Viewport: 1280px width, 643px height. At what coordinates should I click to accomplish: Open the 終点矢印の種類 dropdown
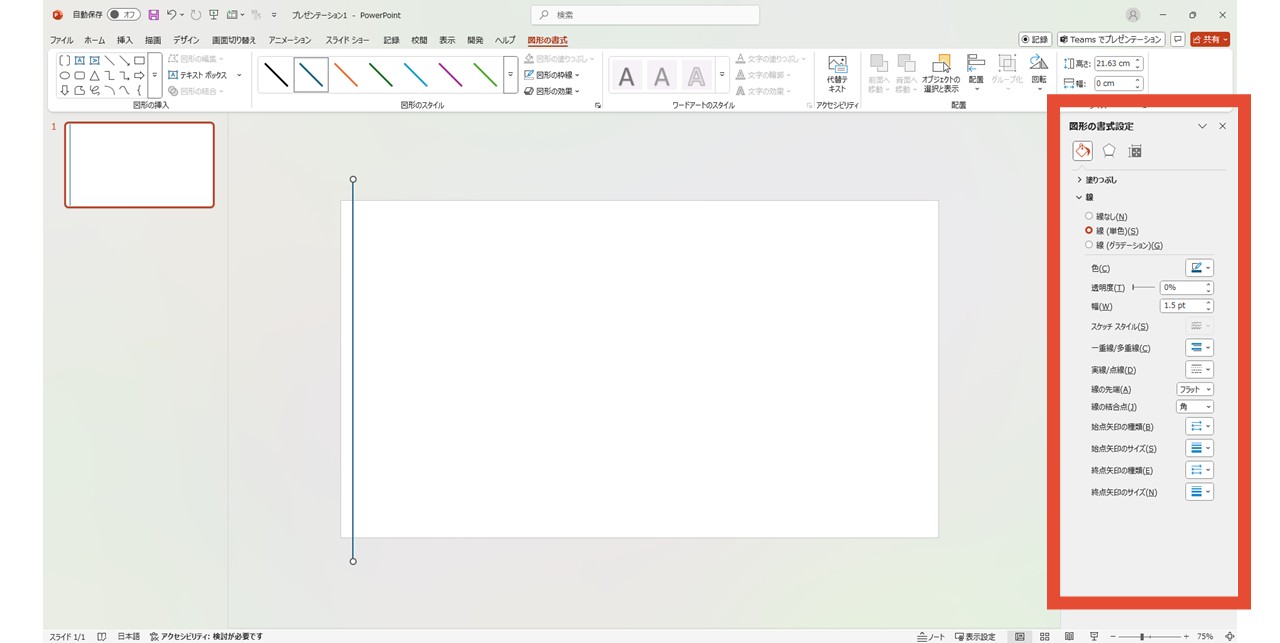click(1199, 470)
